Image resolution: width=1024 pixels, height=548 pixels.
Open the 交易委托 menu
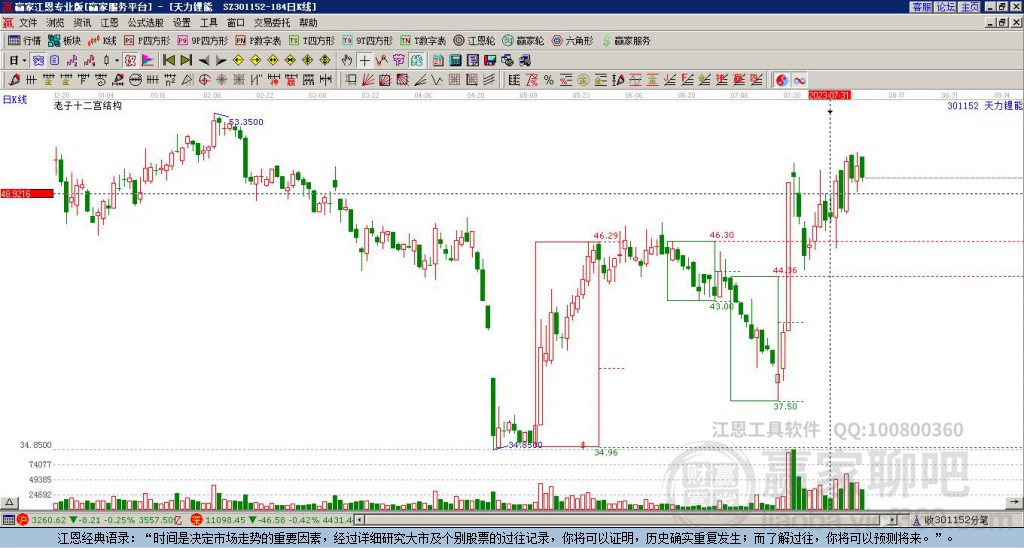[272, 23]
